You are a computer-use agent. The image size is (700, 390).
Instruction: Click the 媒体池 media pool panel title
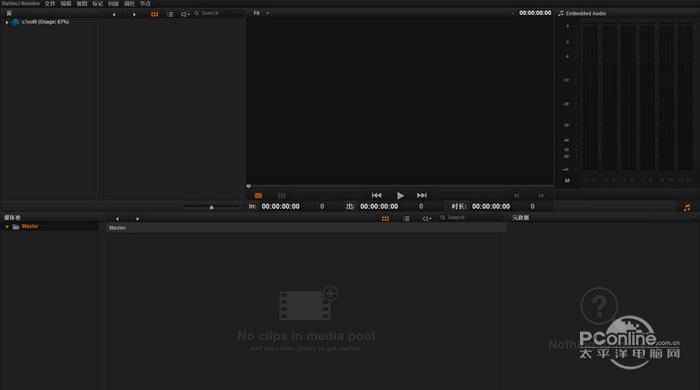pyautogui.click(x=12, y=218)
